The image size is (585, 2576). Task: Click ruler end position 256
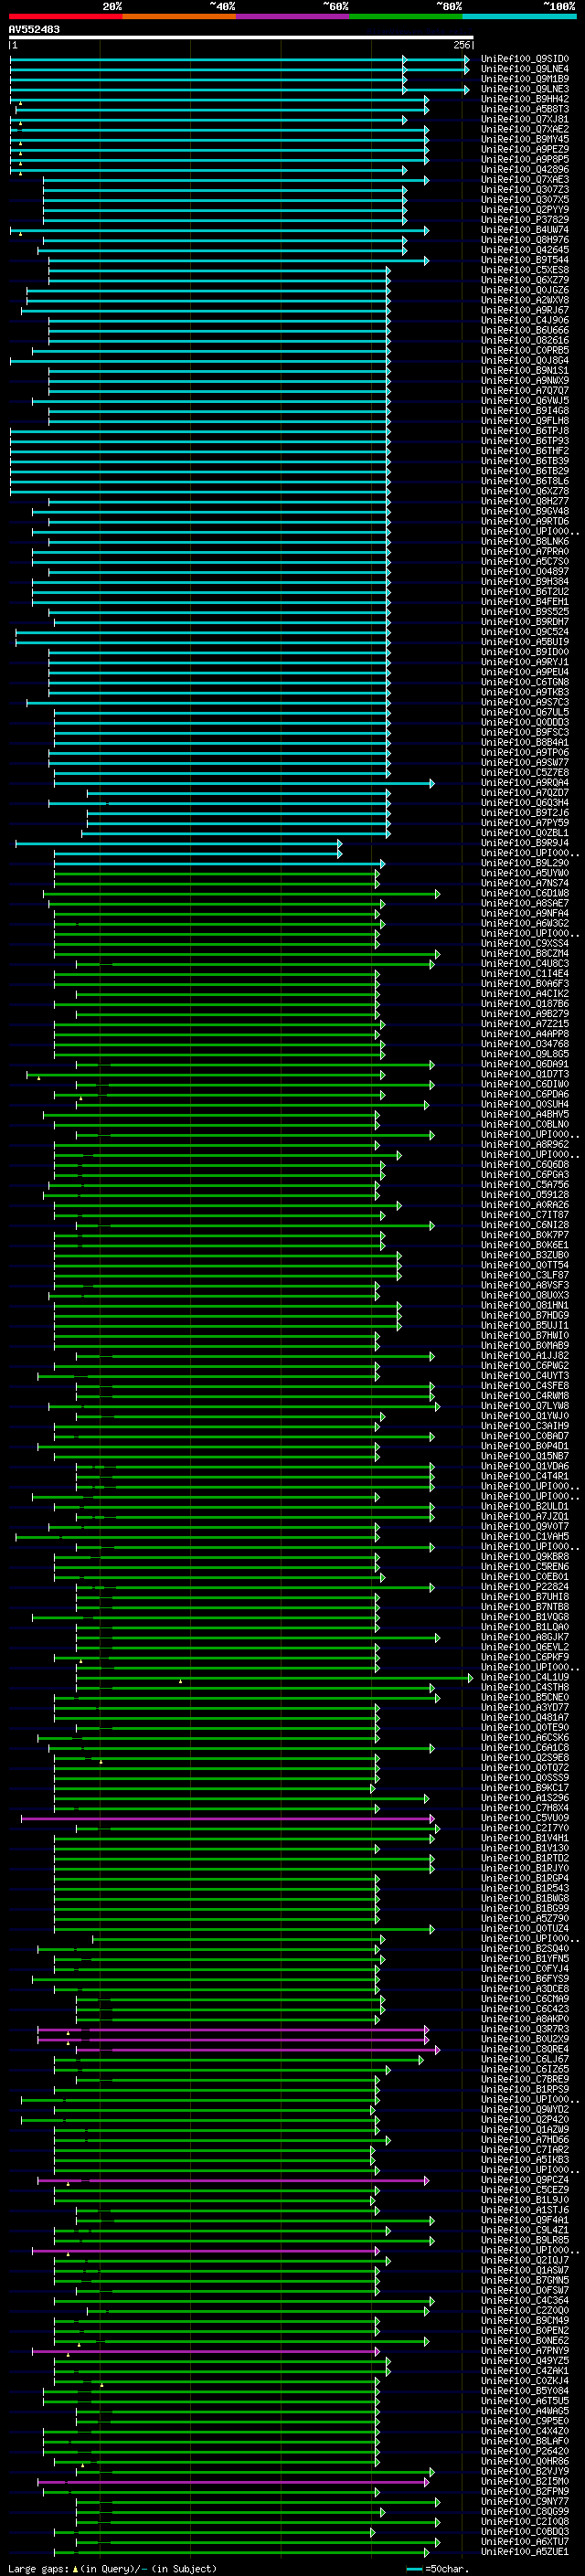tap(461, 45)
